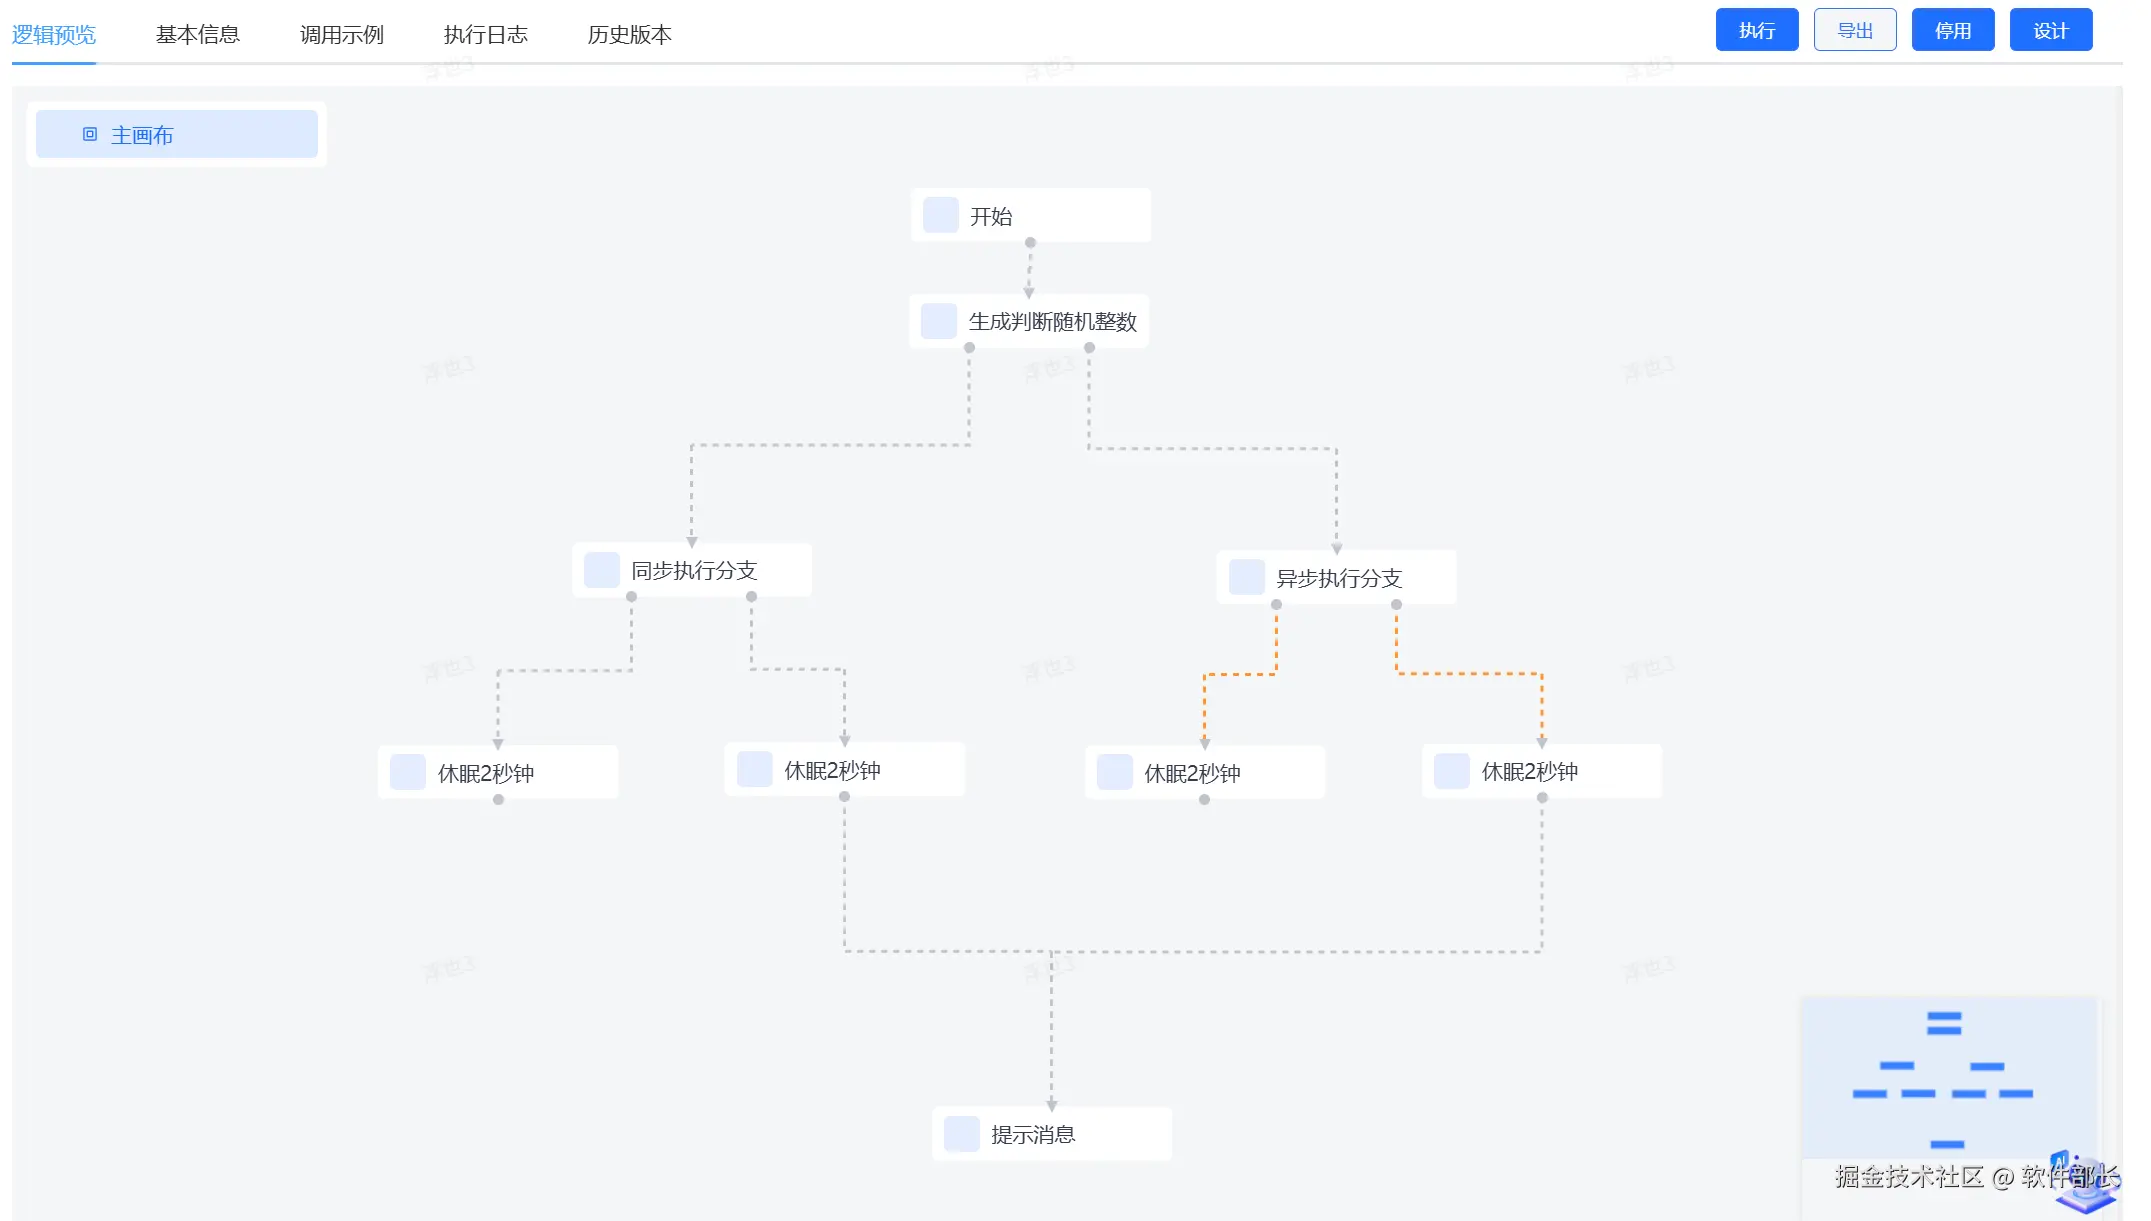
Task: Click the 主画布 canvas icon
Action: pyautogui.click(x=90, y=134)
